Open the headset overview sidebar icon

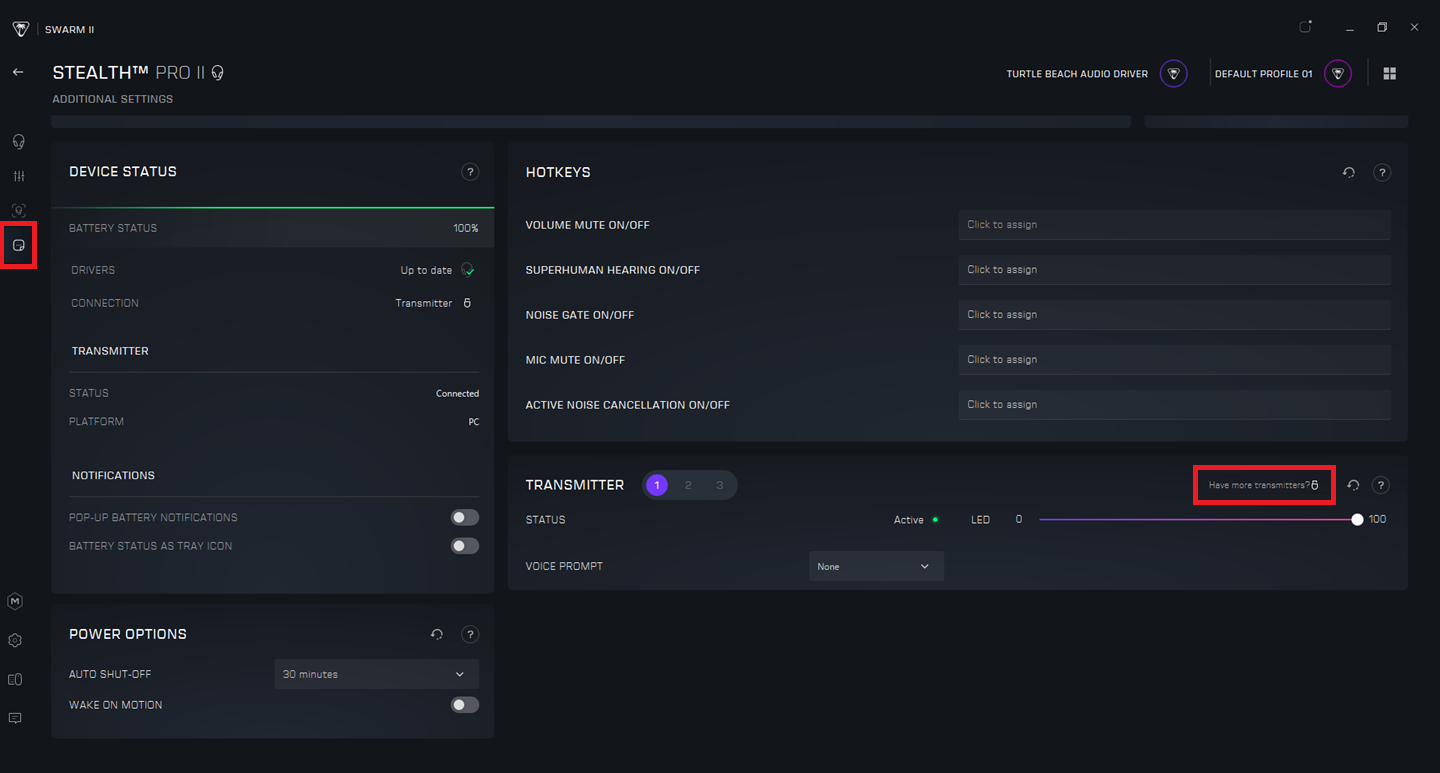pos(18,141)
